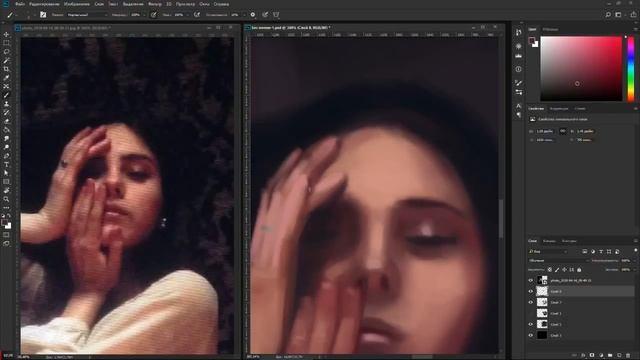The image size is (640, 360).
Task: Select the Gradient tool
Action: (x=6, y=130)
